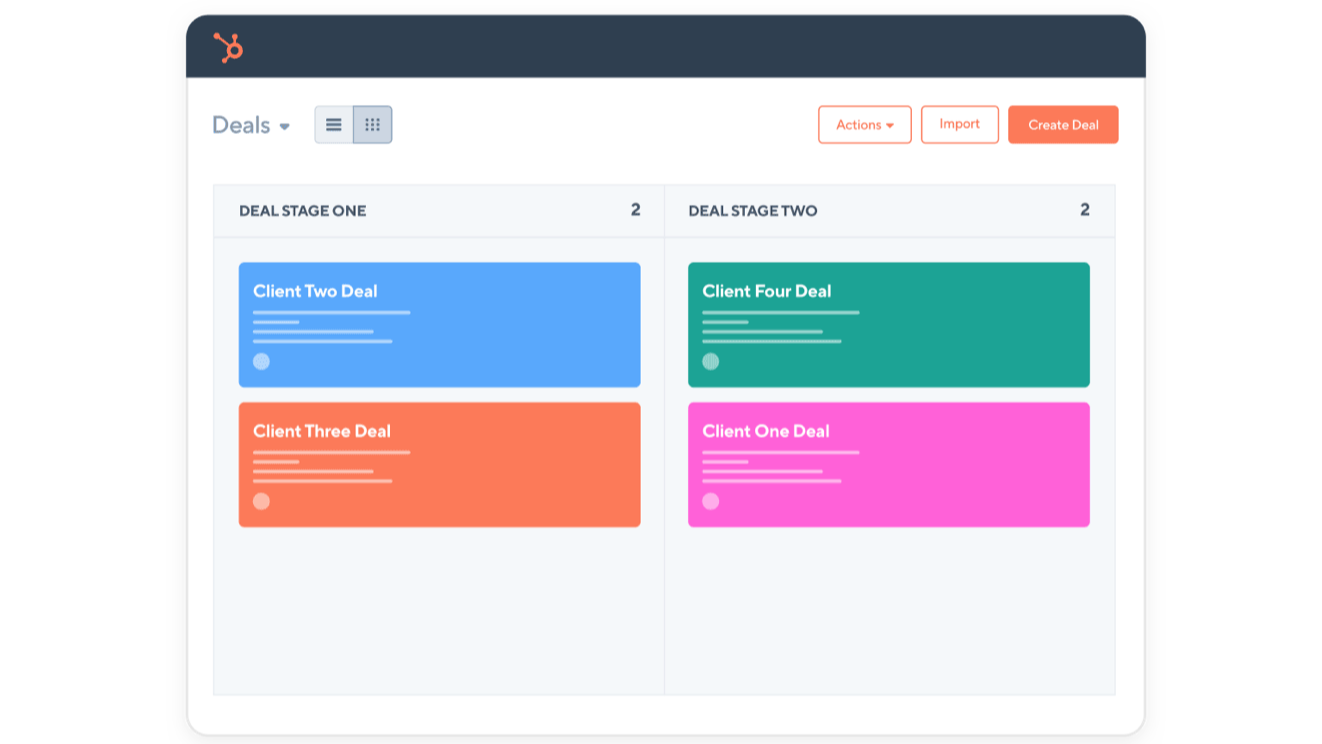Click the avatar on Client One Deal card
1322x744 pixels.
tap(711, 501)
